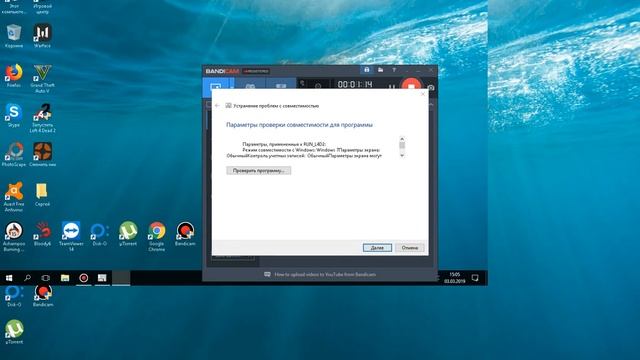The width and height of the screenshot is (640, 360).
Task: Open the Warface desktop shortcut
Action: click(42, 36)
